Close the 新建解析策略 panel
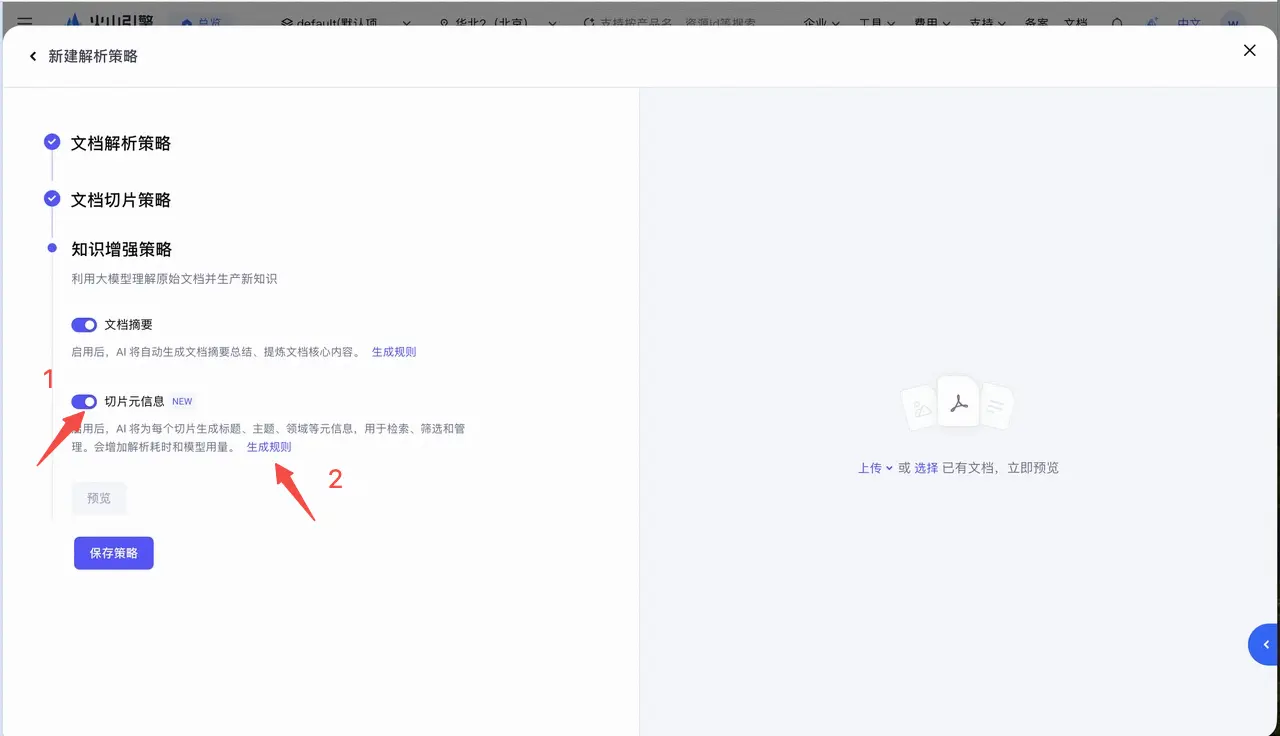The width and height of the screenshot is (1280, 736). (x=1249, y=50)
